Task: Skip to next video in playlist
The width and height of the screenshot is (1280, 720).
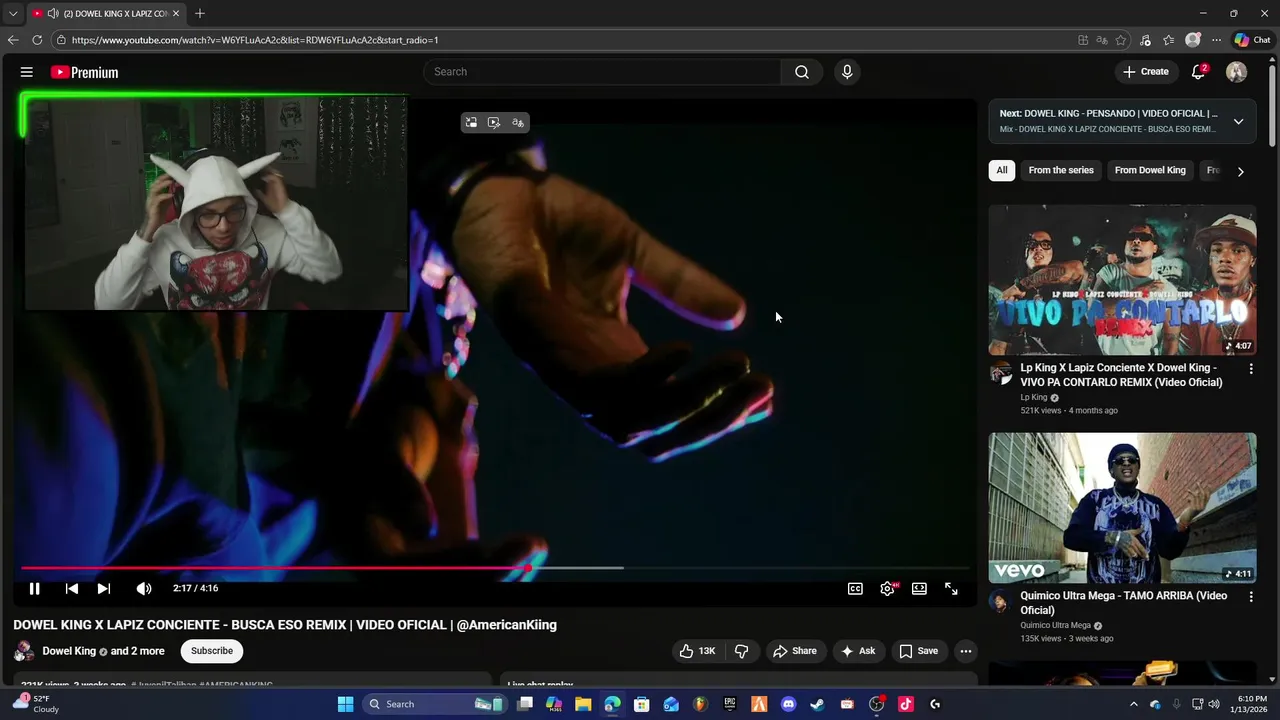Action: click(104, 589)
